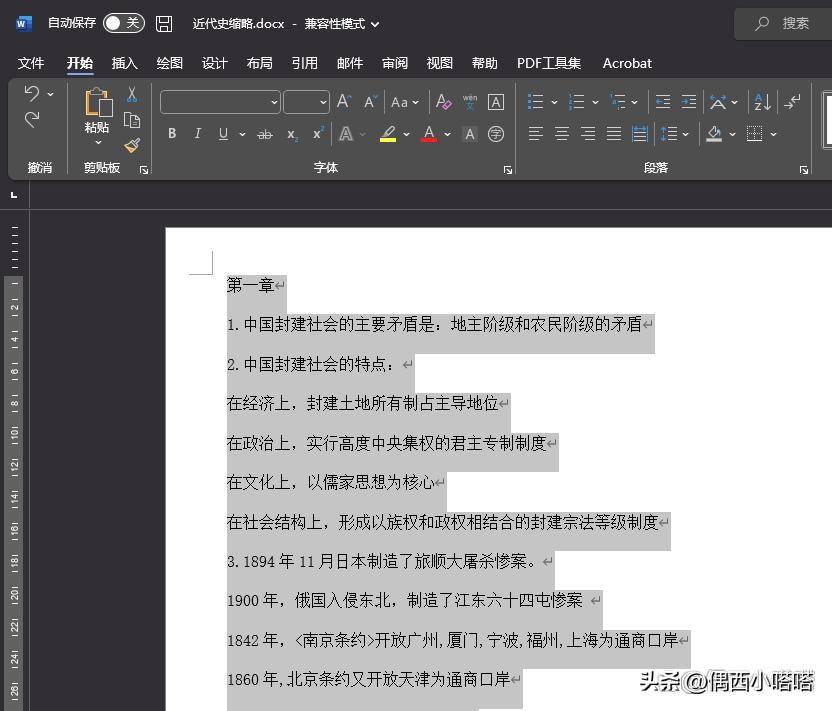Apply underline to the selection
The height and width of the screenshot is (711, 832).
coord(222,133)
